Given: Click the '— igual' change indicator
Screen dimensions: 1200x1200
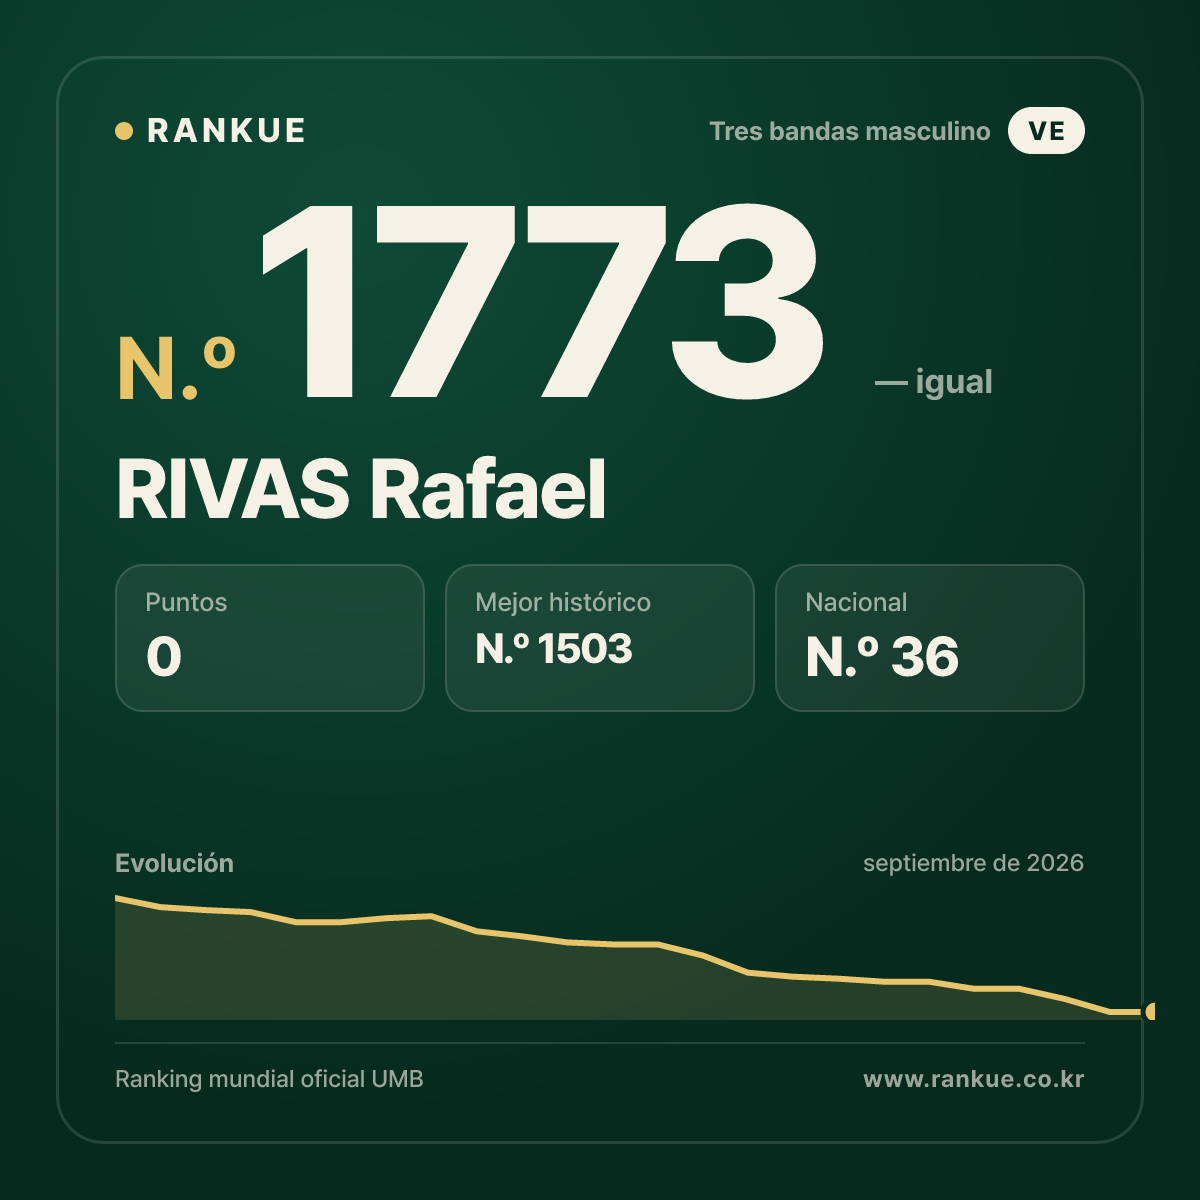Looking at the screenshot, I should click(x=934, y=382).
